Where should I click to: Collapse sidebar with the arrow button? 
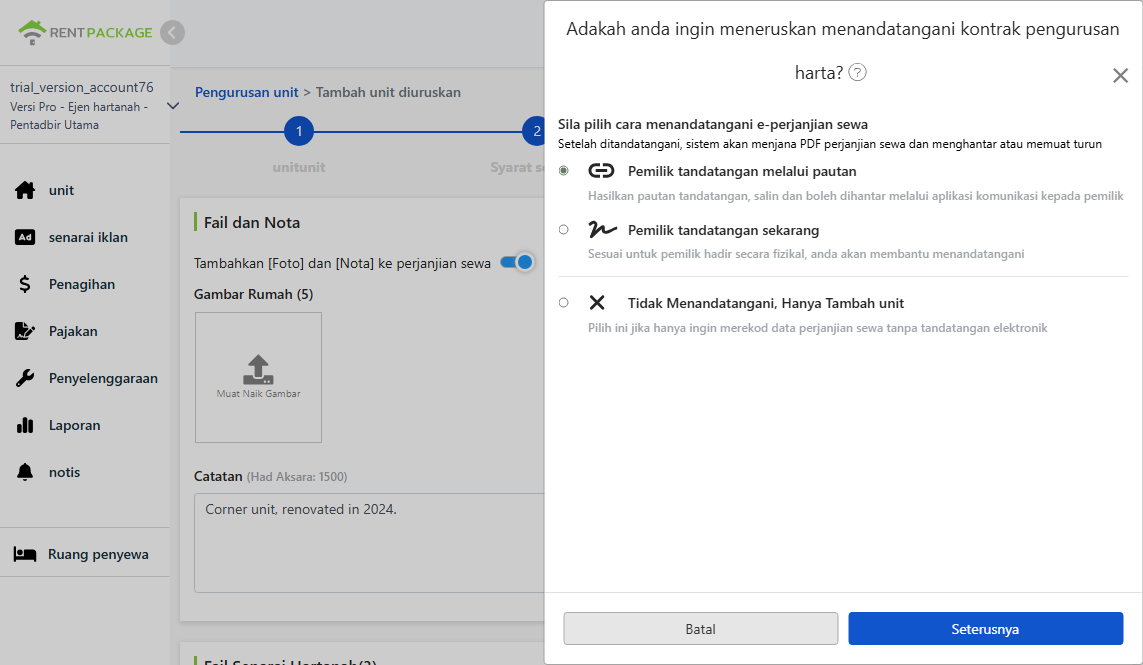pyautogui.click(x=173, y=32)
